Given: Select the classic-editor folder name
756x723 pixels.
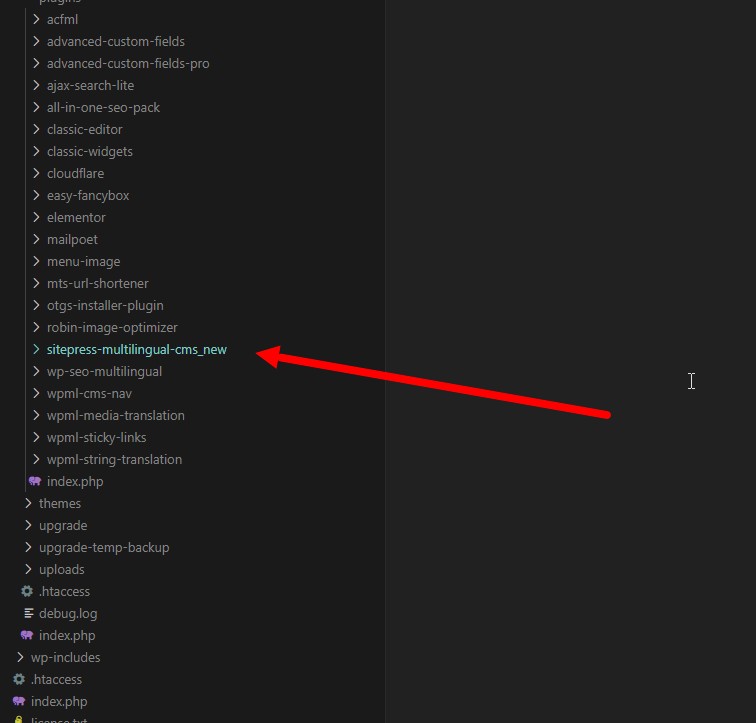Looking at the screenshot, I should click(85, 129).
